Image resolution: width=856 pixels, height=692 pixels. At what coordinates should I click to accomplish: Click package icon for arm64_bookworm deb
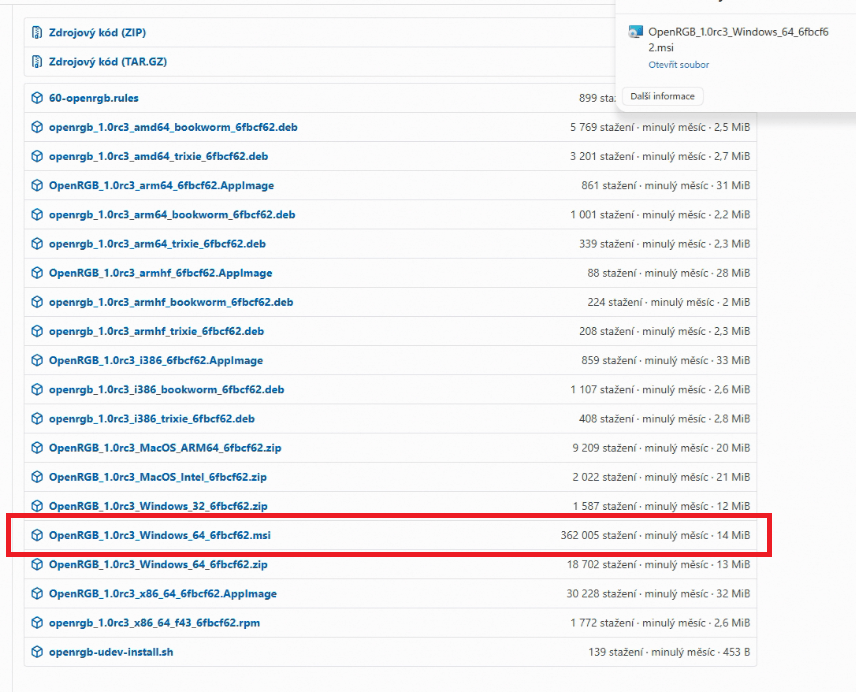coord(37,214)
